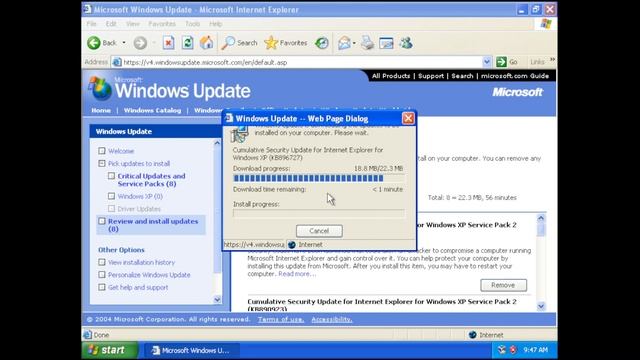This screenshot has width=640, height=360.
Task: Open the Back button history dropdown
Action: [124, 43]
